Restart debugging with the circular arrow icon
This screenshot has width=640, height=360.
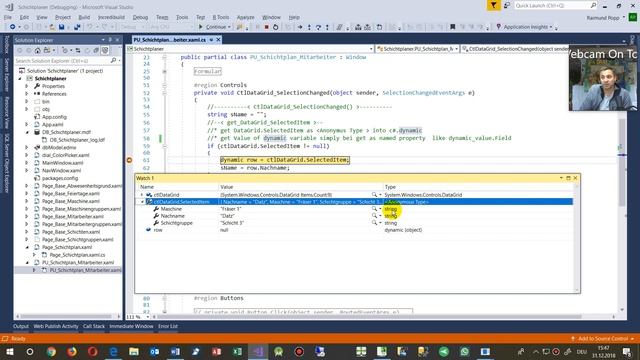[x=276, y=27]
